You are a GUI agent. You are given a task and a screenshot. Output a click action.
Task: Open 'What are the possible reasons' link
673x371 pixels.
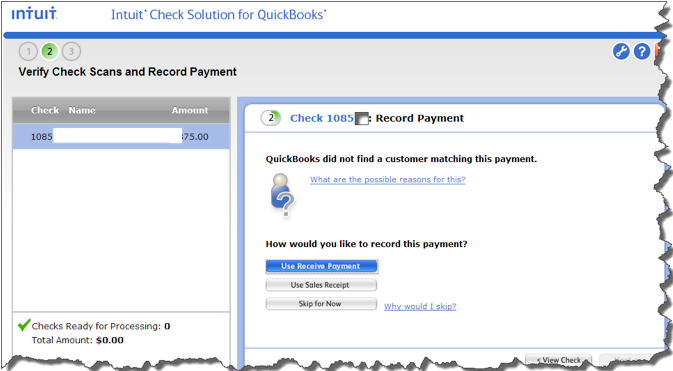388,179
